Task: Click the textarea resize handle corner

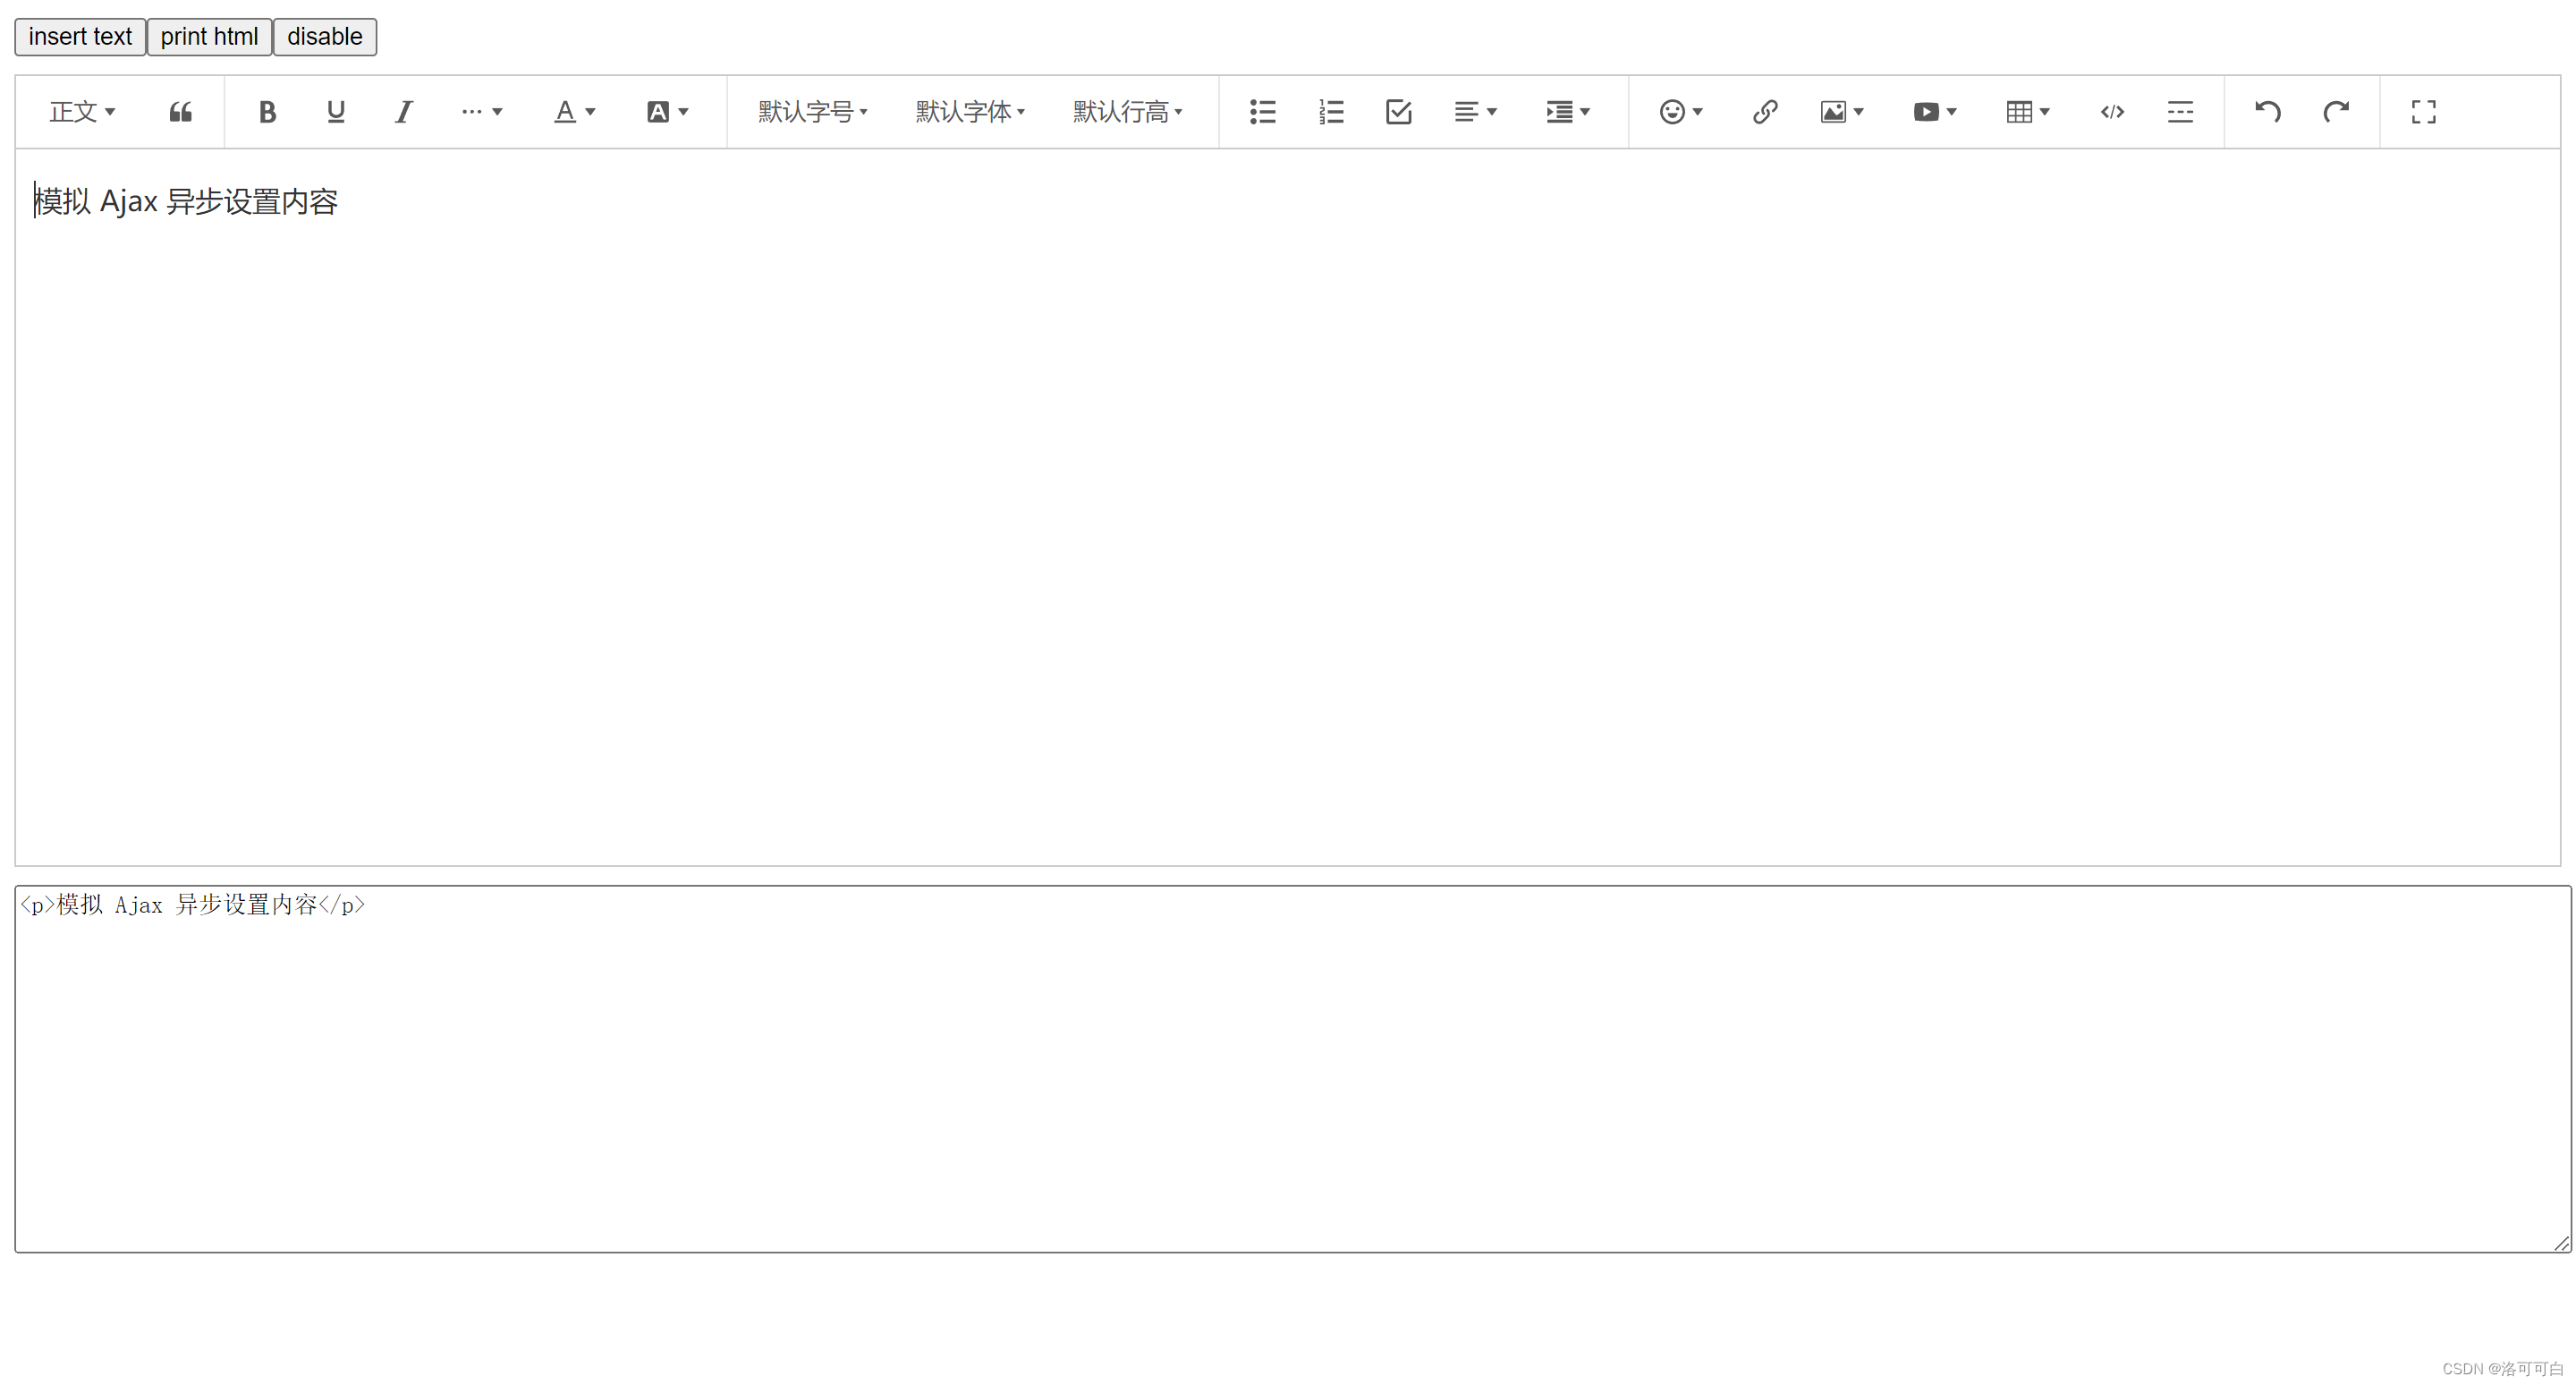Action: (2561, 1243)
